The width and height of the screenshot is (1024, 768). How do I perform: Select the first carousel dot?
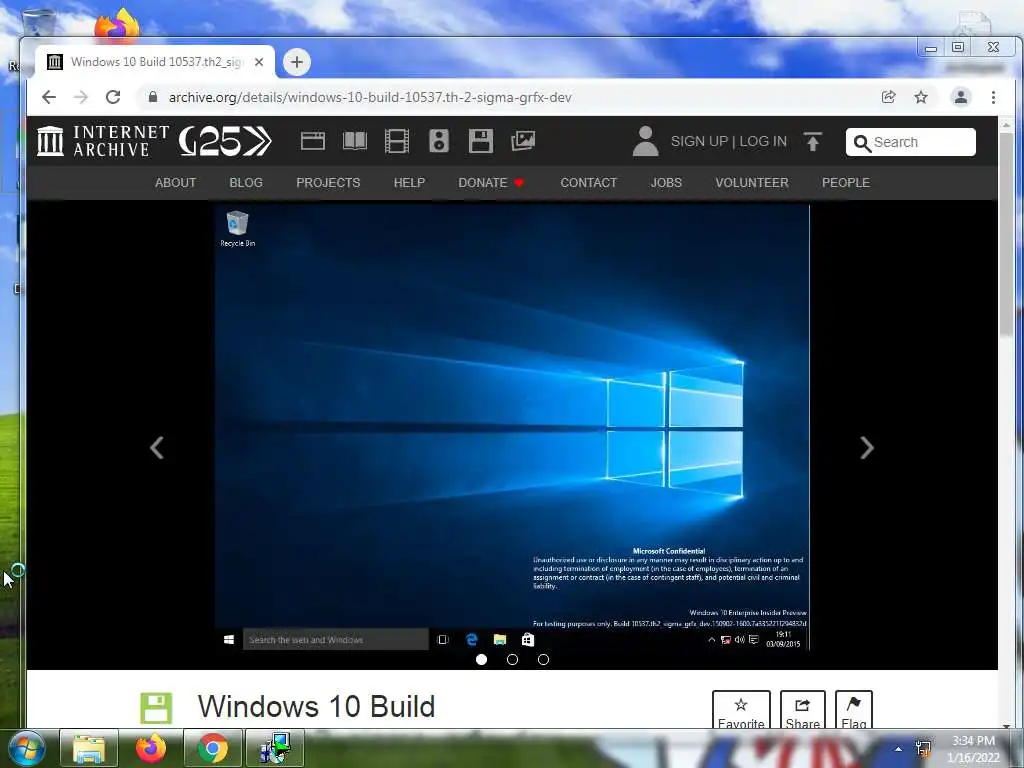481,660
